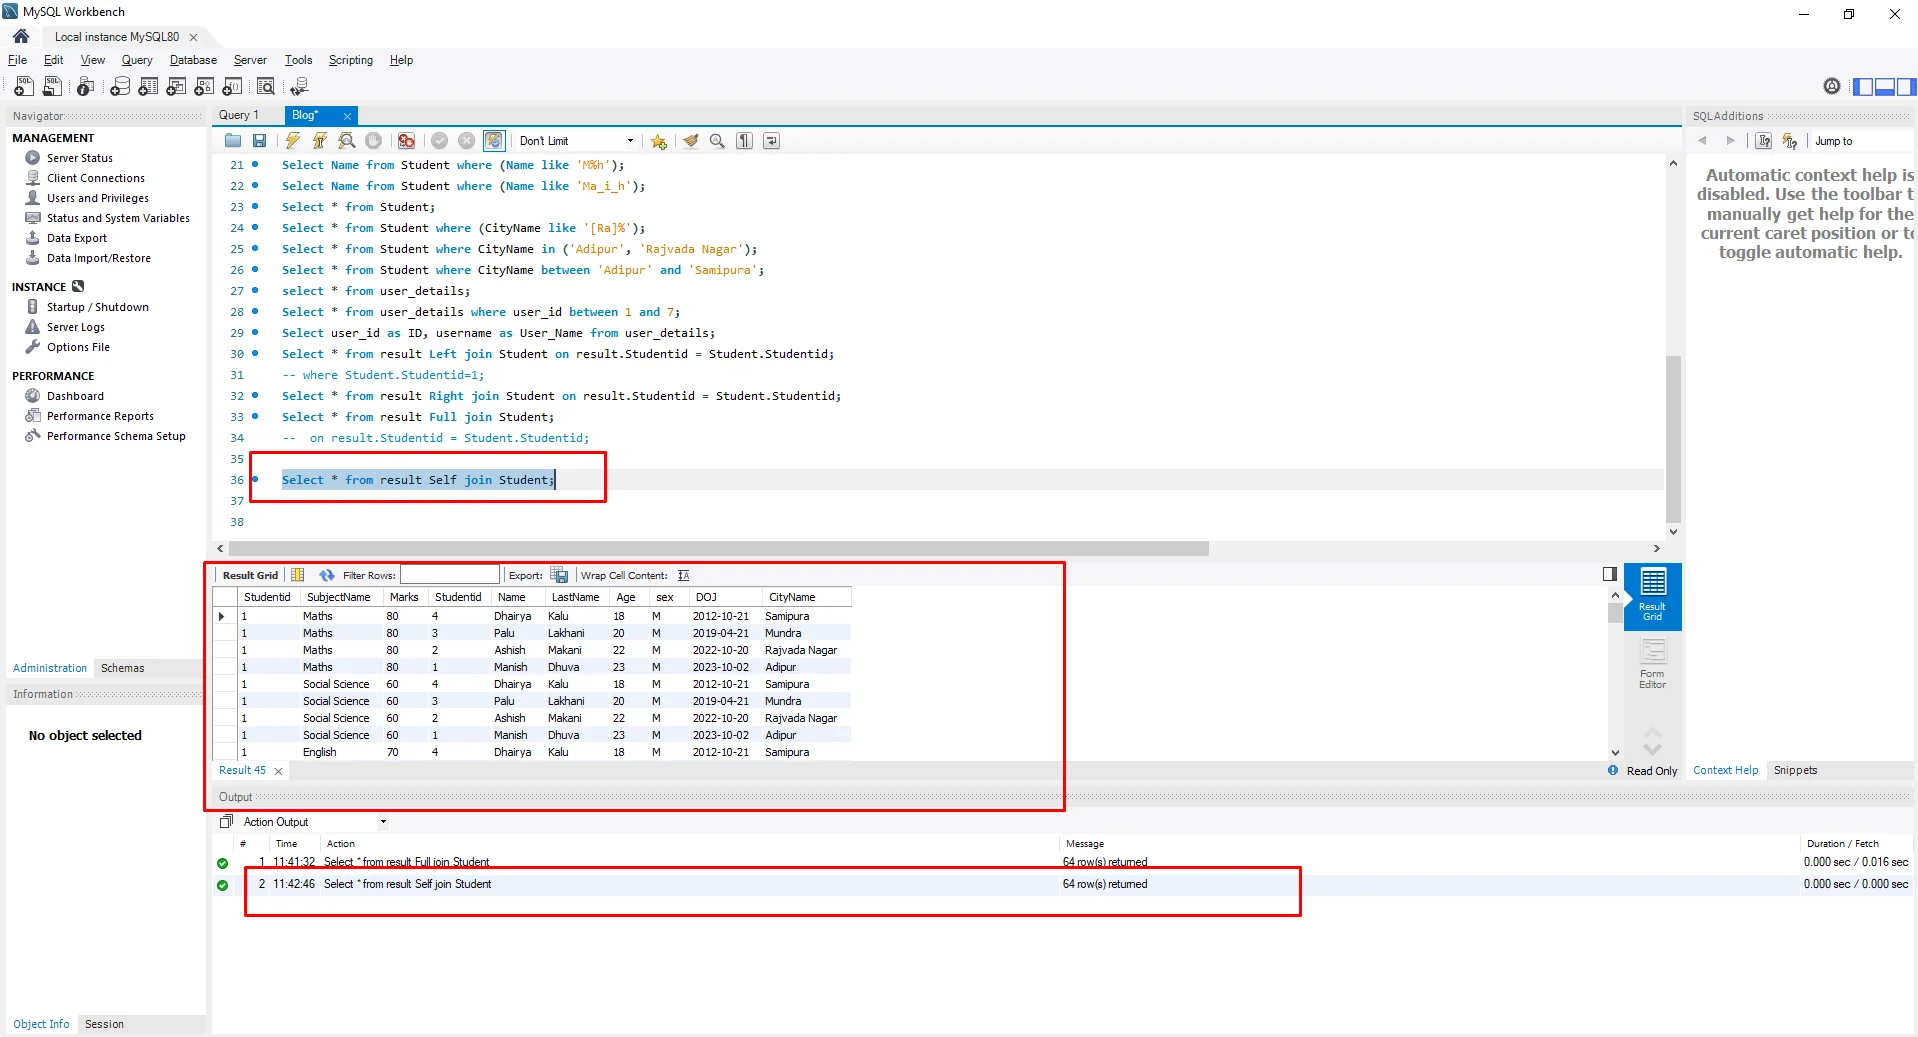
Task: Toggle autocommit mode
Action: pyautogui.click(x=494, y=141)
